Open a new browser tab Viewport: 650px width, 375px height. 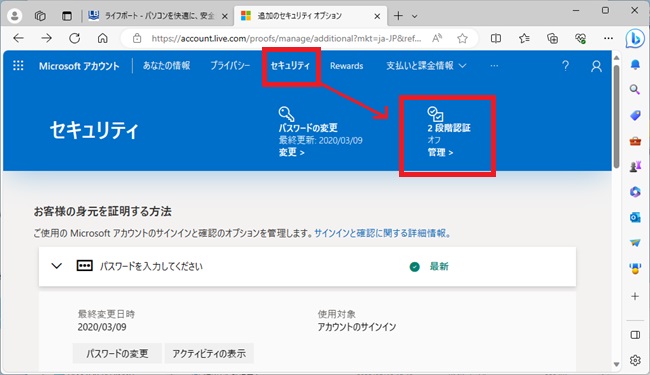pyautogui.click(x=398, y=16)
